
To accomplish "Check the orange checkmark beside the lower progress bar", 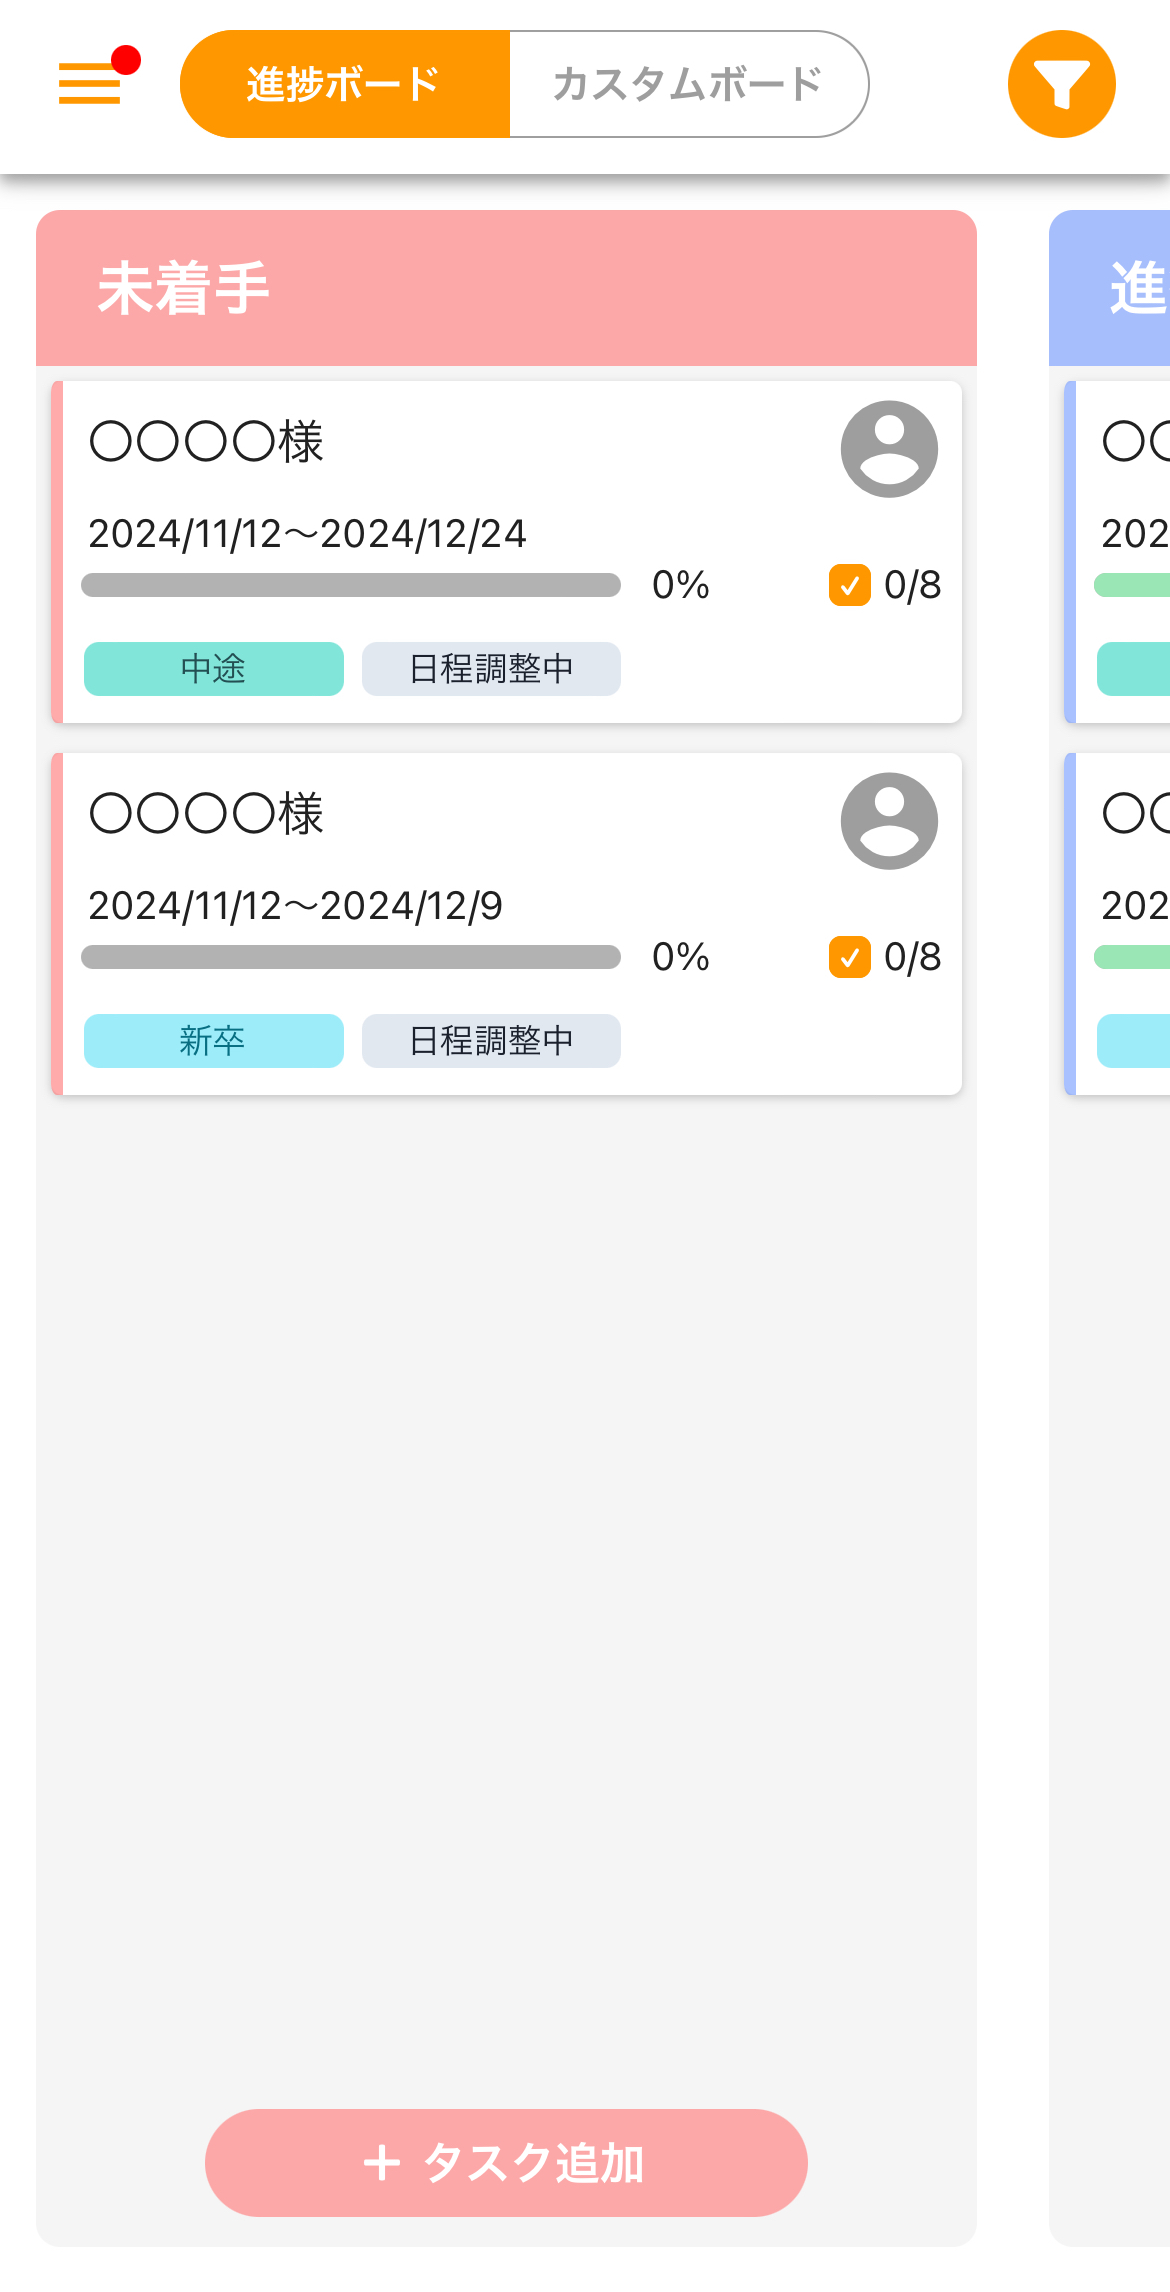I will click(x=851, y=957).
